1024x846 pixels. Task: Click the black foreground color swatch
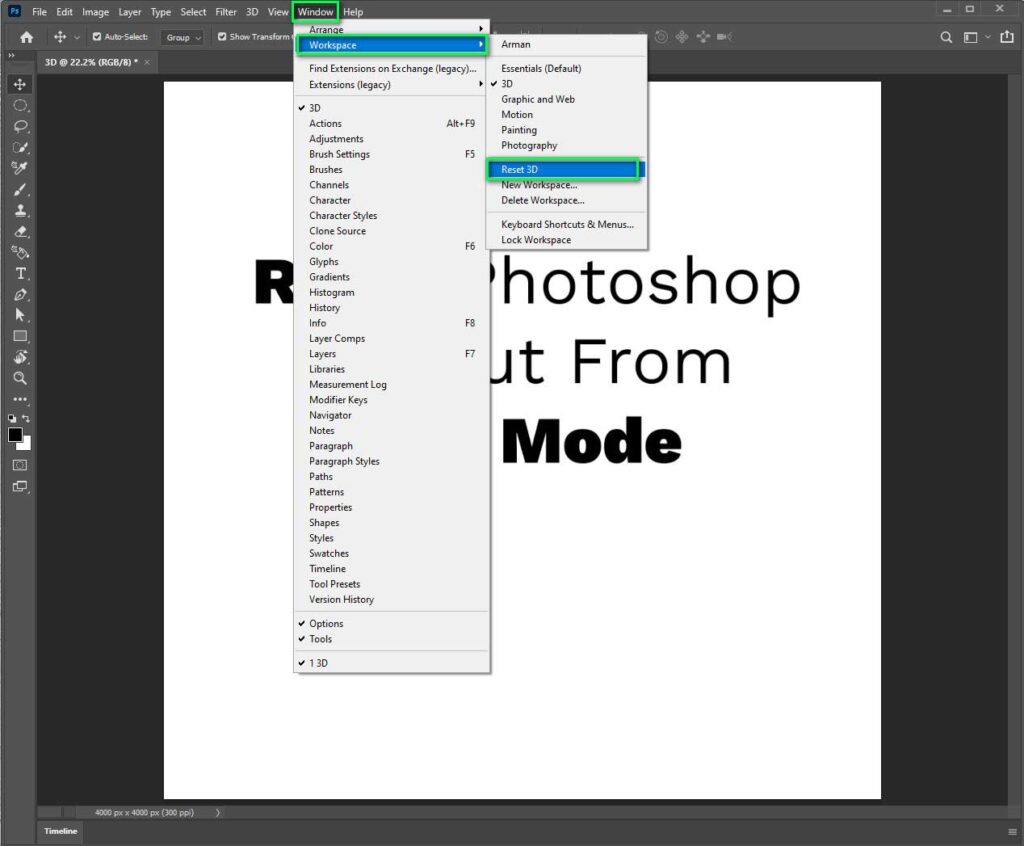[14, 434]
